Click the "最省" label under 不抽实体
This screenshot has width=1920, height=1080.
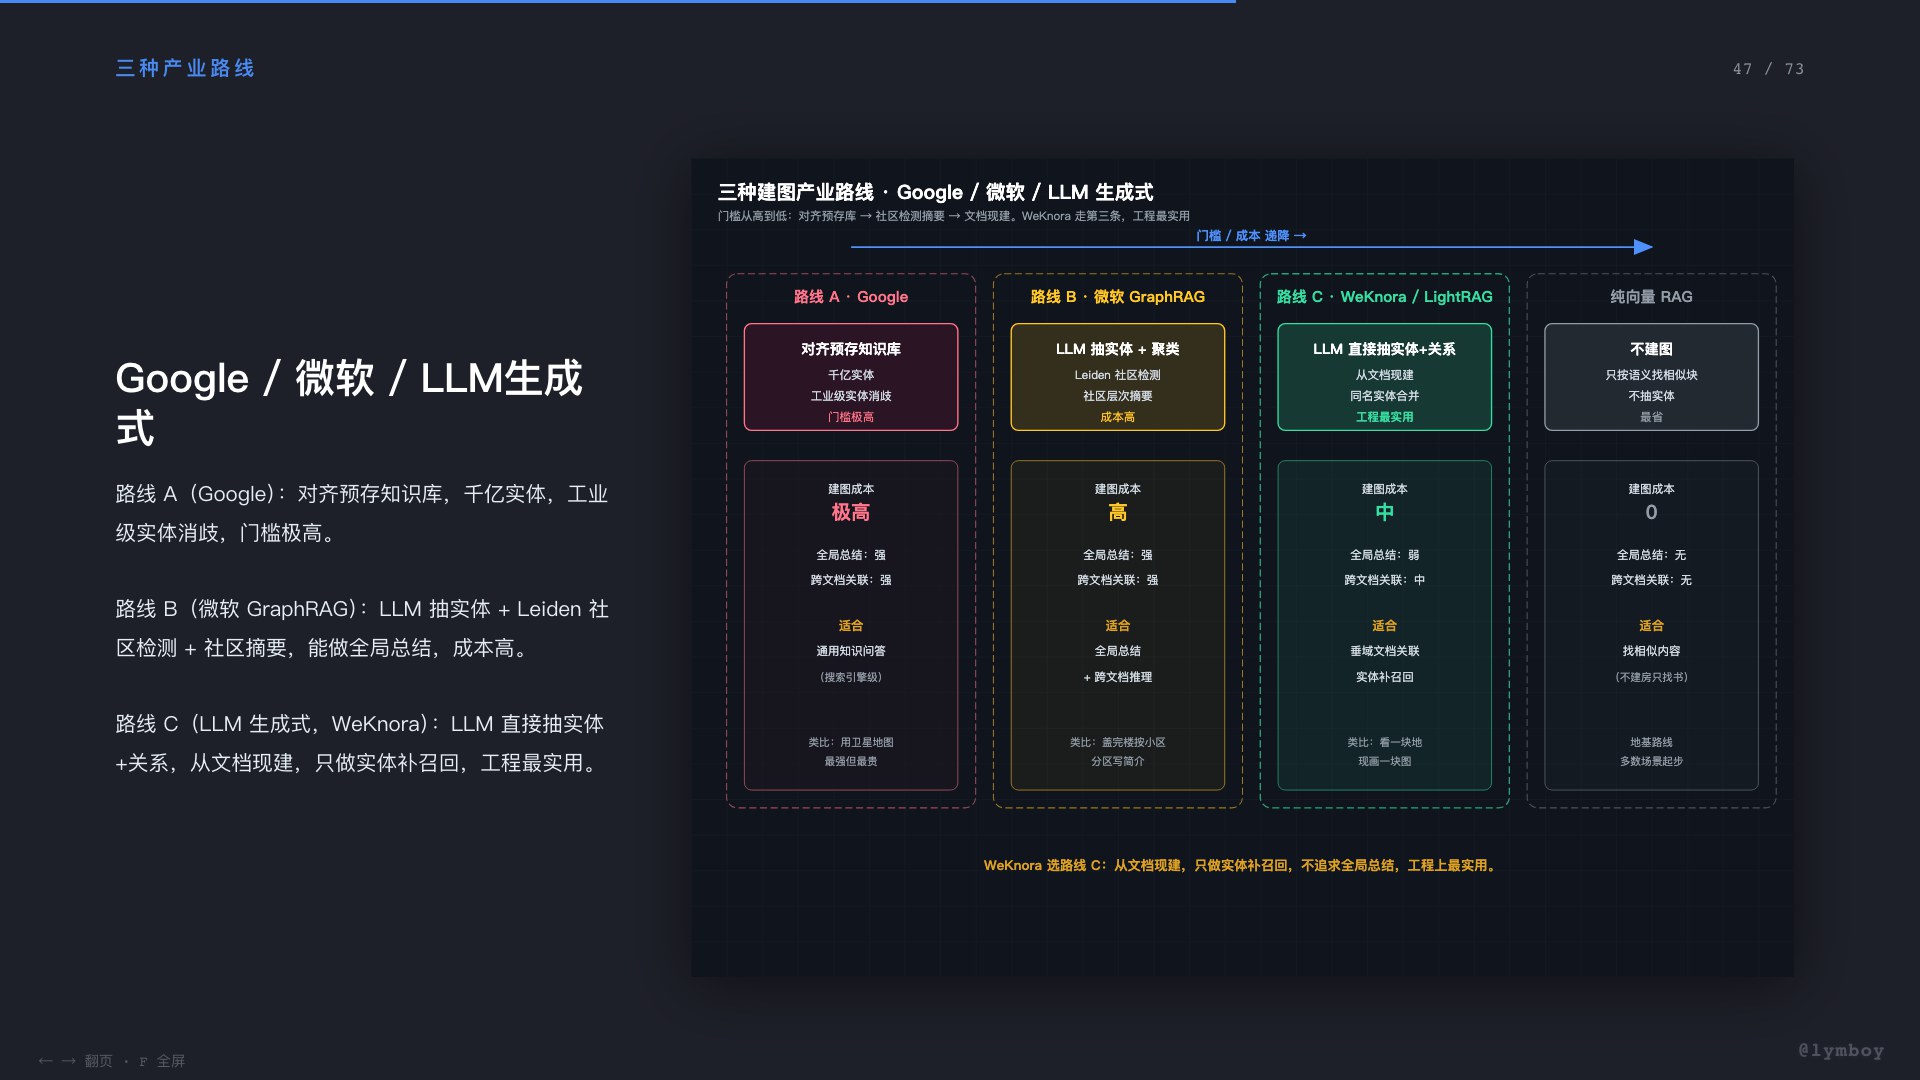pyautogui.click(x=1651, y=417)
